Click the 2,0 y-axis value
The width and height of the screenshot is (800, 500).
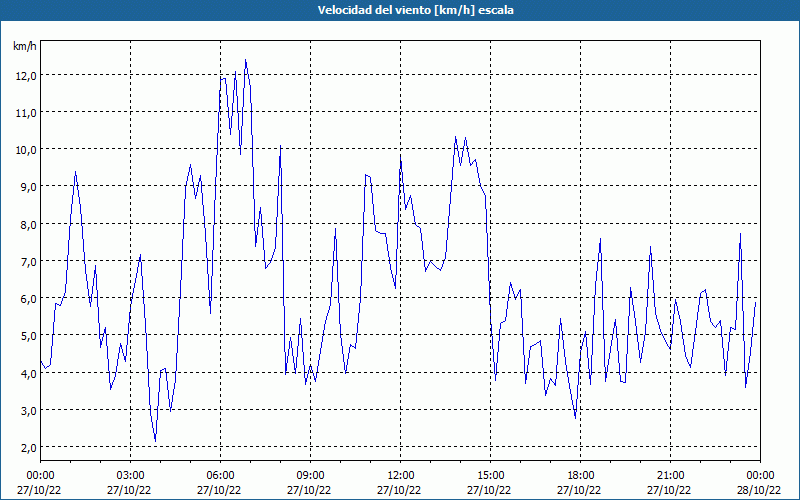[x=29, y=448]
